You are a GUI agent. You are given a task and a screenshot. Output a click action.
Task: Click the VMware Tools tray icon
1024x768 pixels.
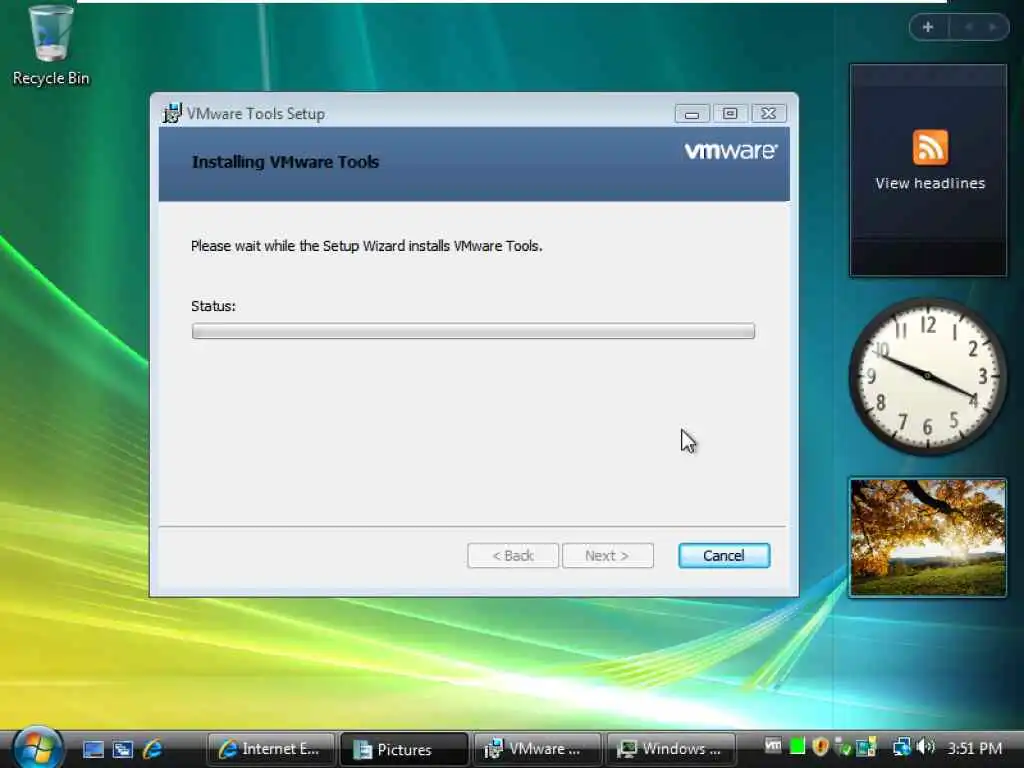click(773, 745)
